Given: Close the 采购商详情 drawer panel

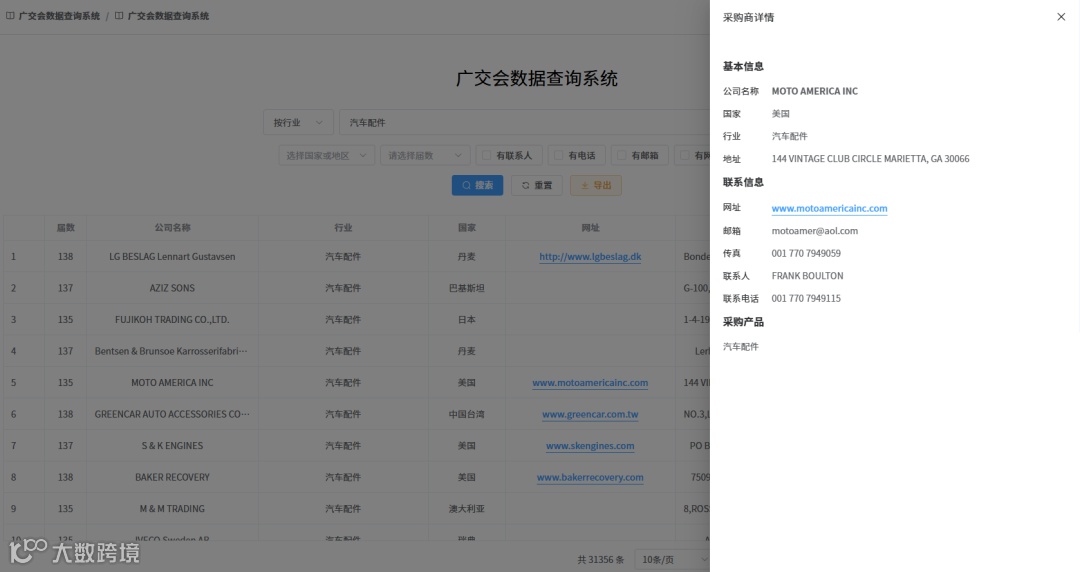Looking at the screenshot, I should [1061, 17].
